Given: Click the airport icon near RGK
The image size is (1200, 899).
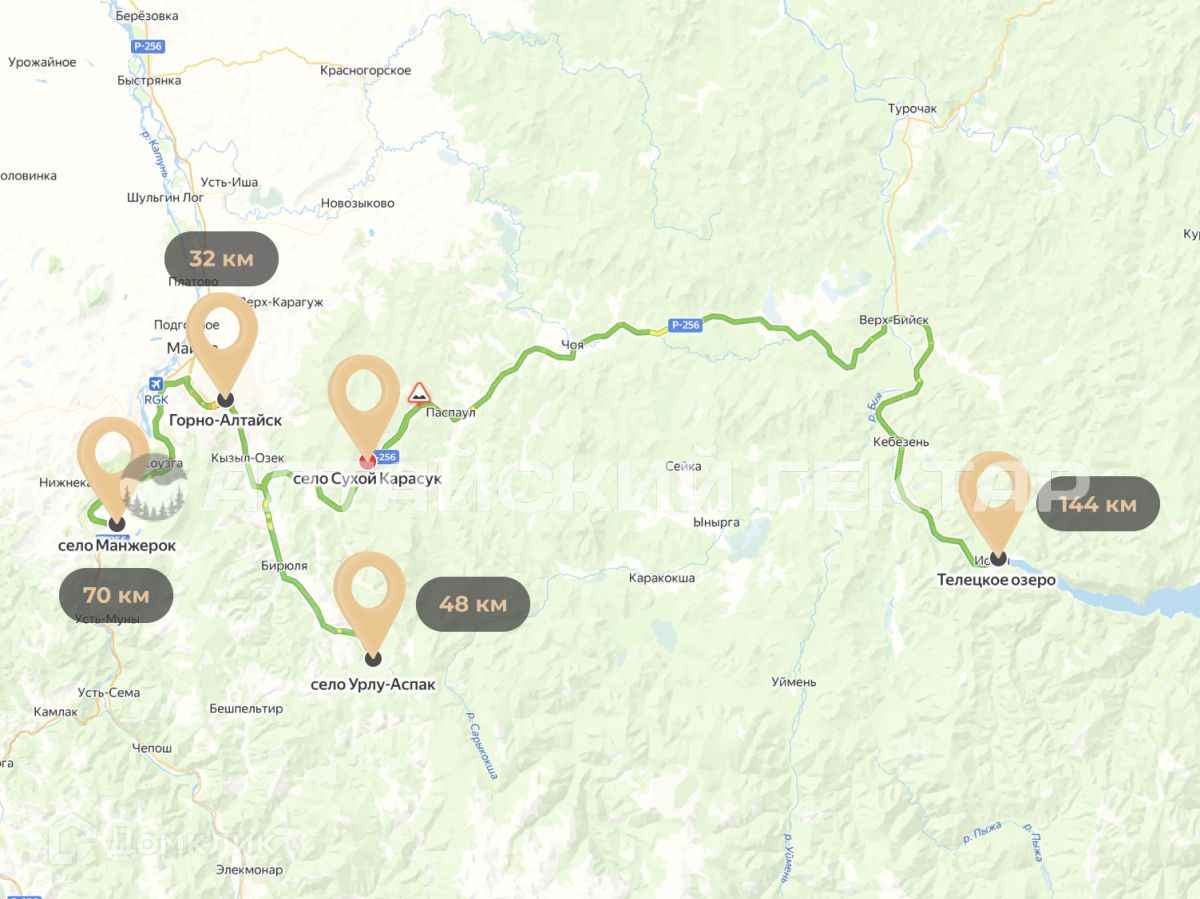Looking at the screenshot, I should coord(155,384).
